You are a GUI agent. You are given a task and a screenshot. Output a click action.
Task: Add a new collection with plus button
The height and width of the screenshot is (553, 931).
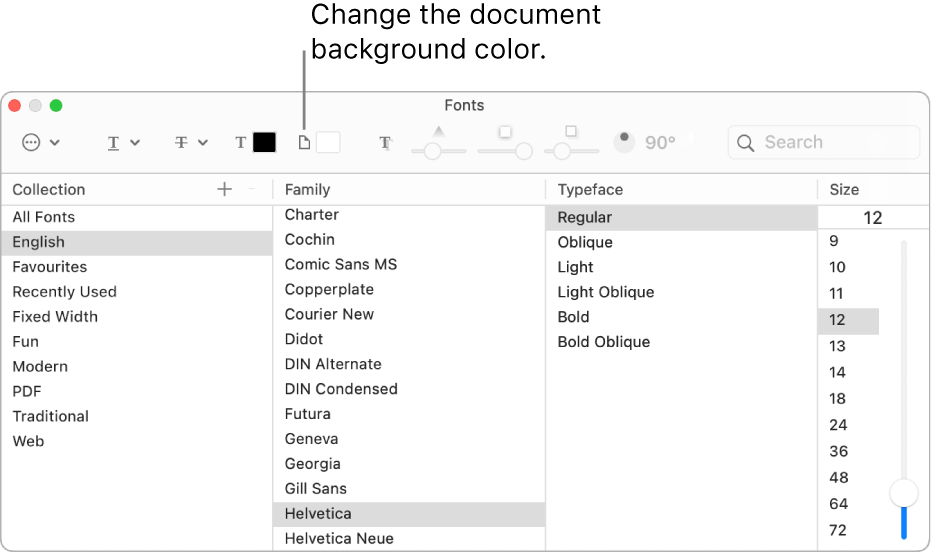[224, 189]
